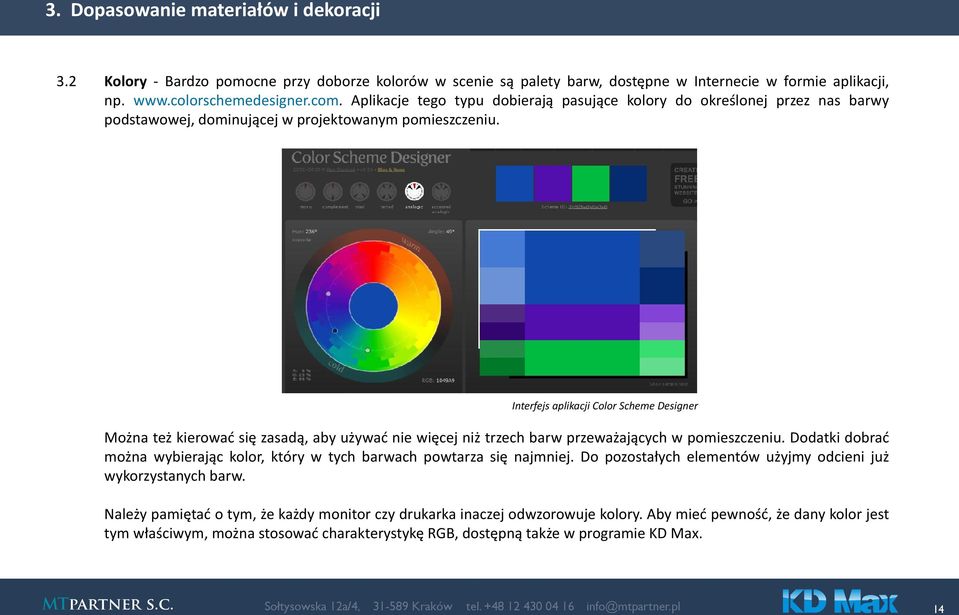This screenshot has height=615, width=959.
Task: Click the Color Scheme Designer title
Action: (371, 157)
